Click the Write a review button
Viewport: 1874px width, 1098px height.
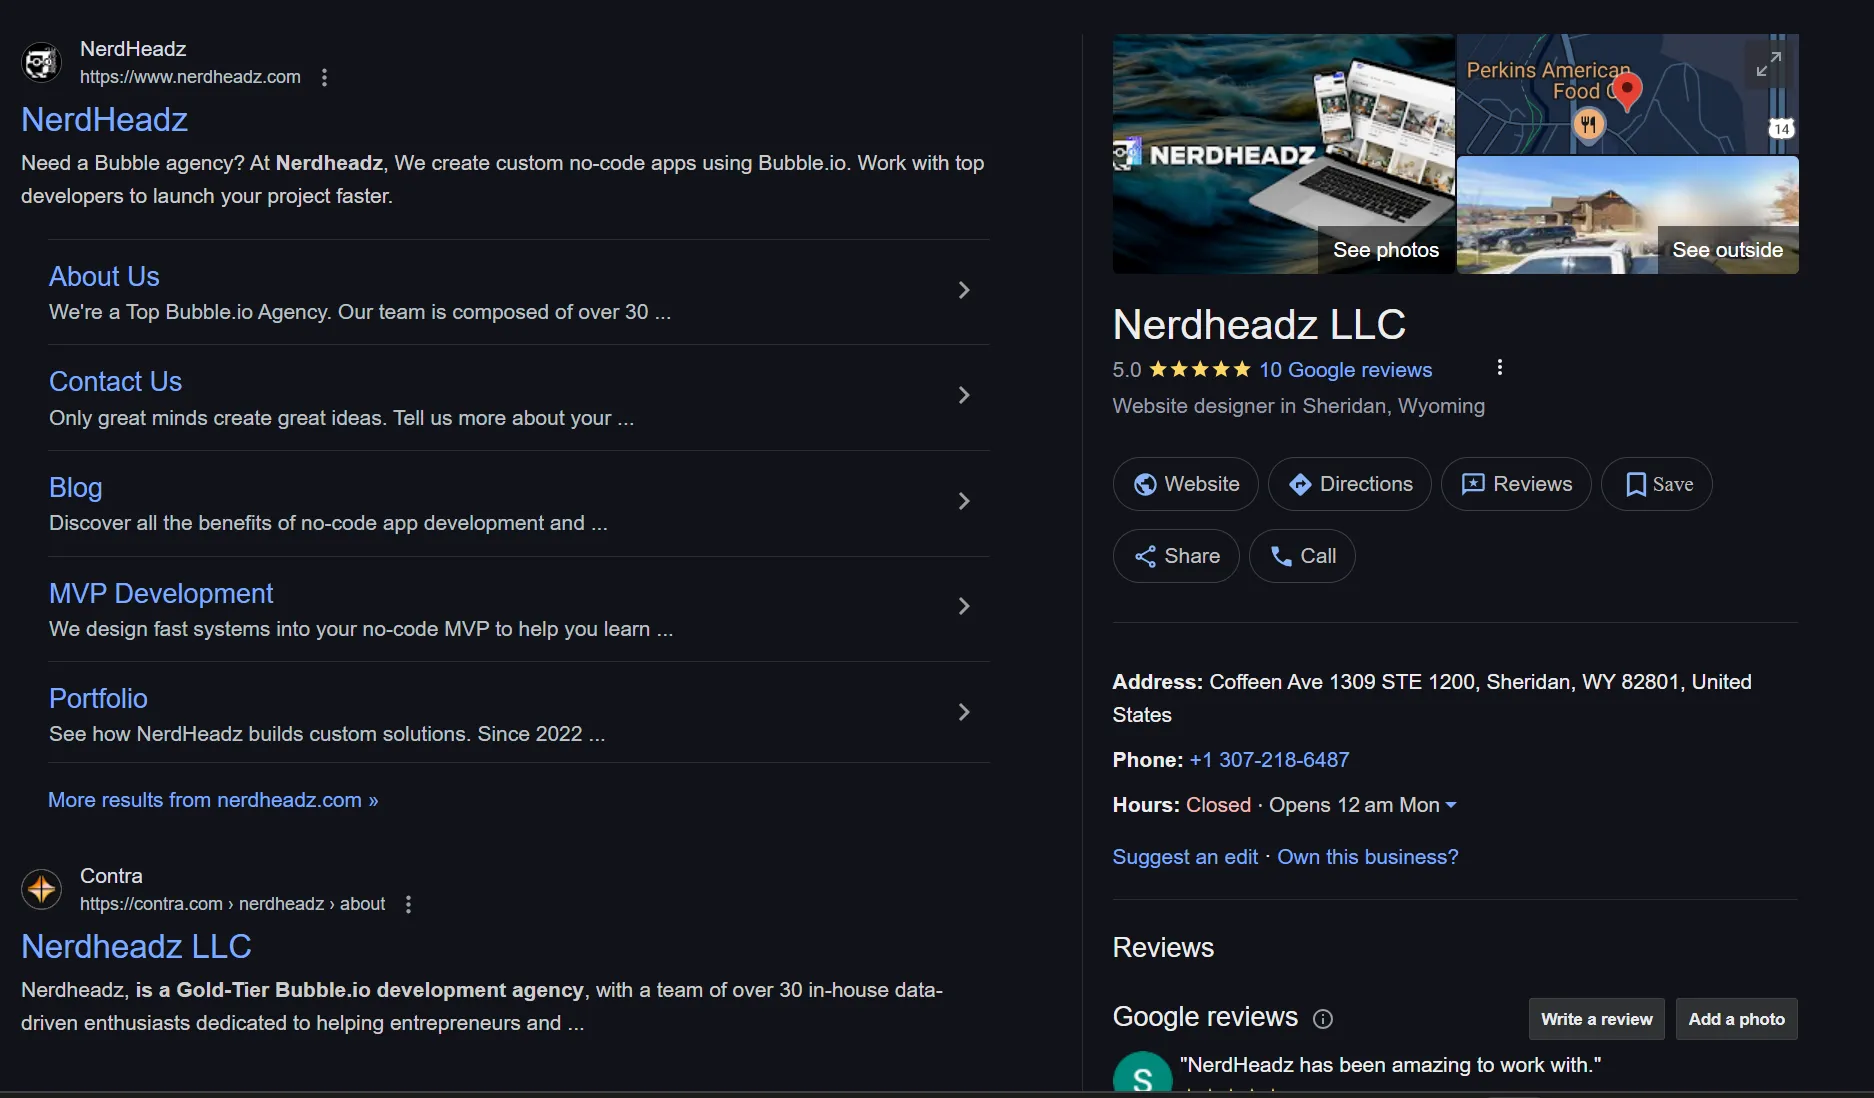tap(1596, 1019)
